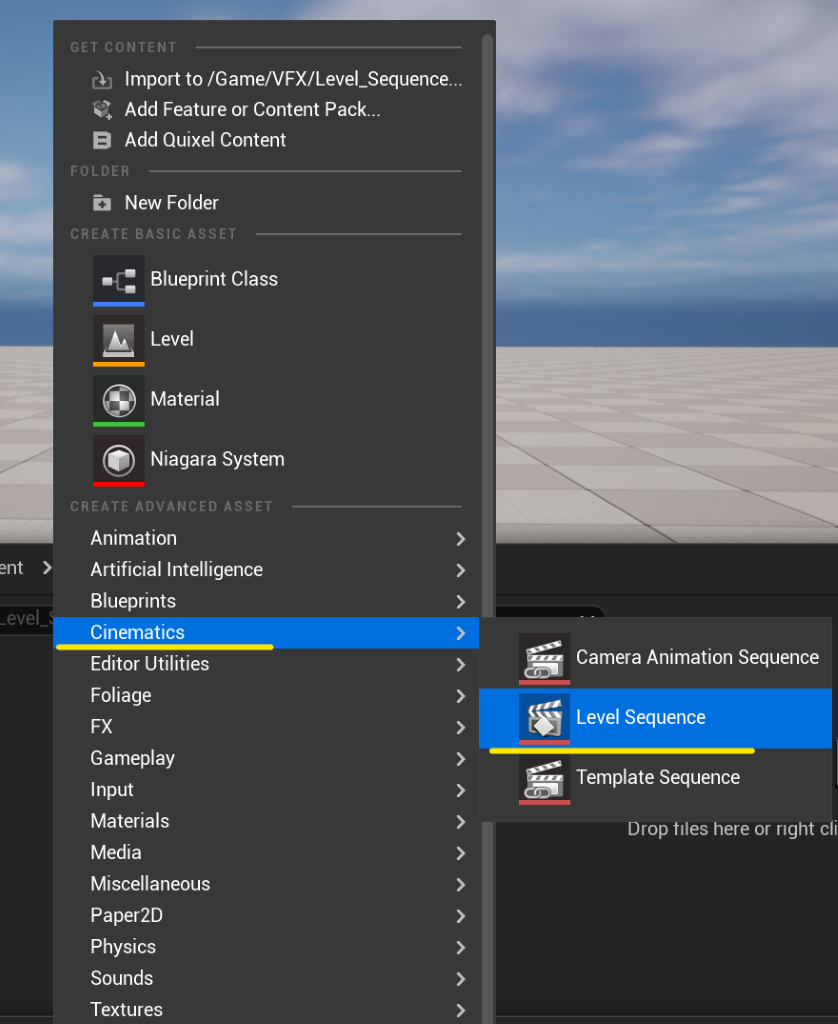
Task: Expand the Cinematics submenu arrow
Action: point(460,633)
